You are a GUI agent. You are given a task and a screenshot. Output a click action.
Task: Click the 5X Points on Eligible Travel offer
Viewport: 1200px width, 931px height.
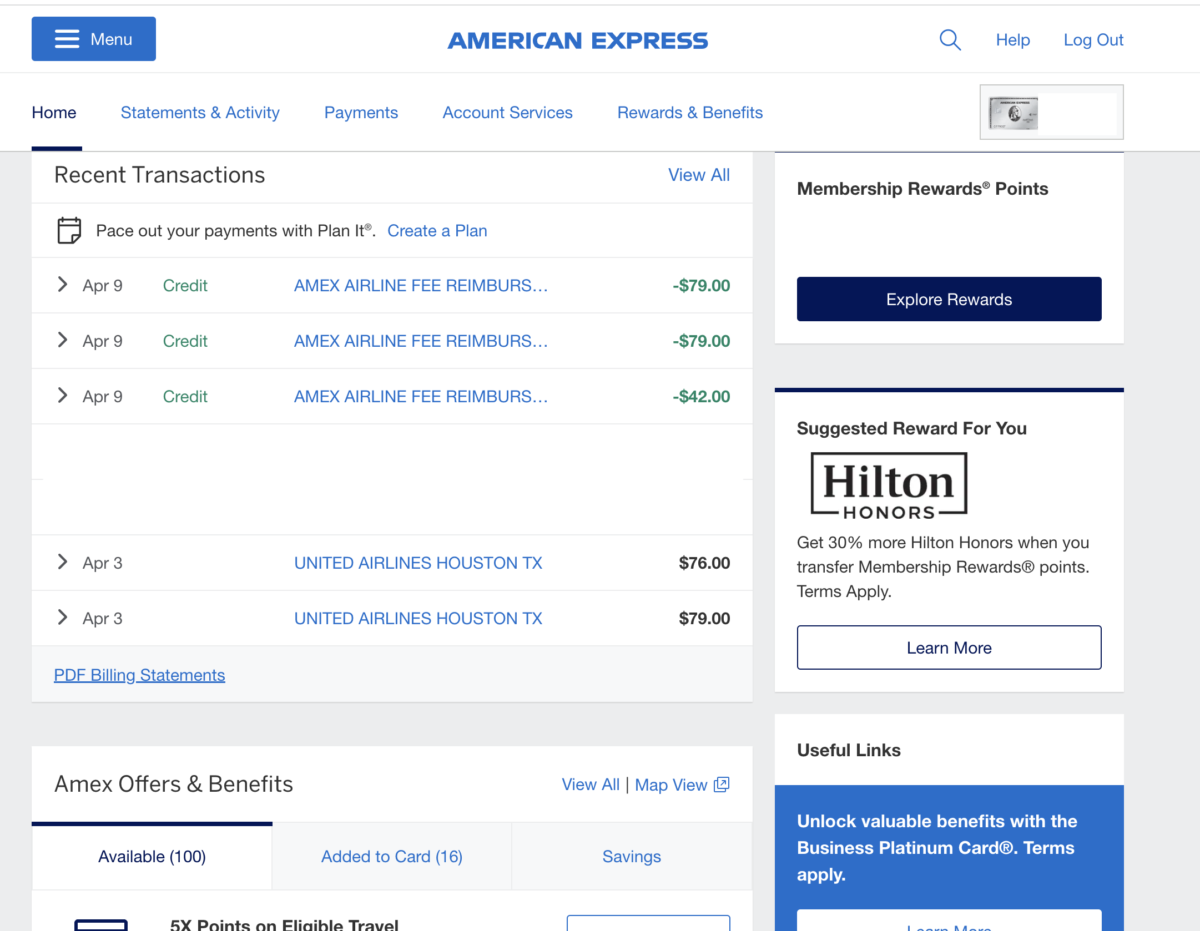point(284,924)
